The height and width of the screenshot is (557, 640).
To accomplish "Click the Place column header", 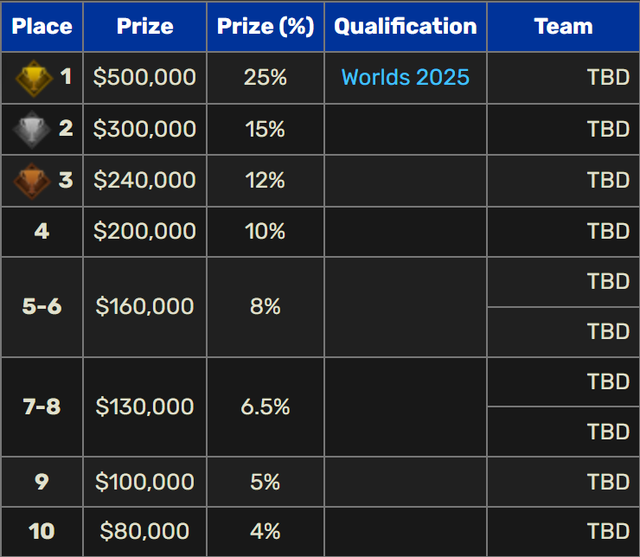I will click(x=42, y=27).
